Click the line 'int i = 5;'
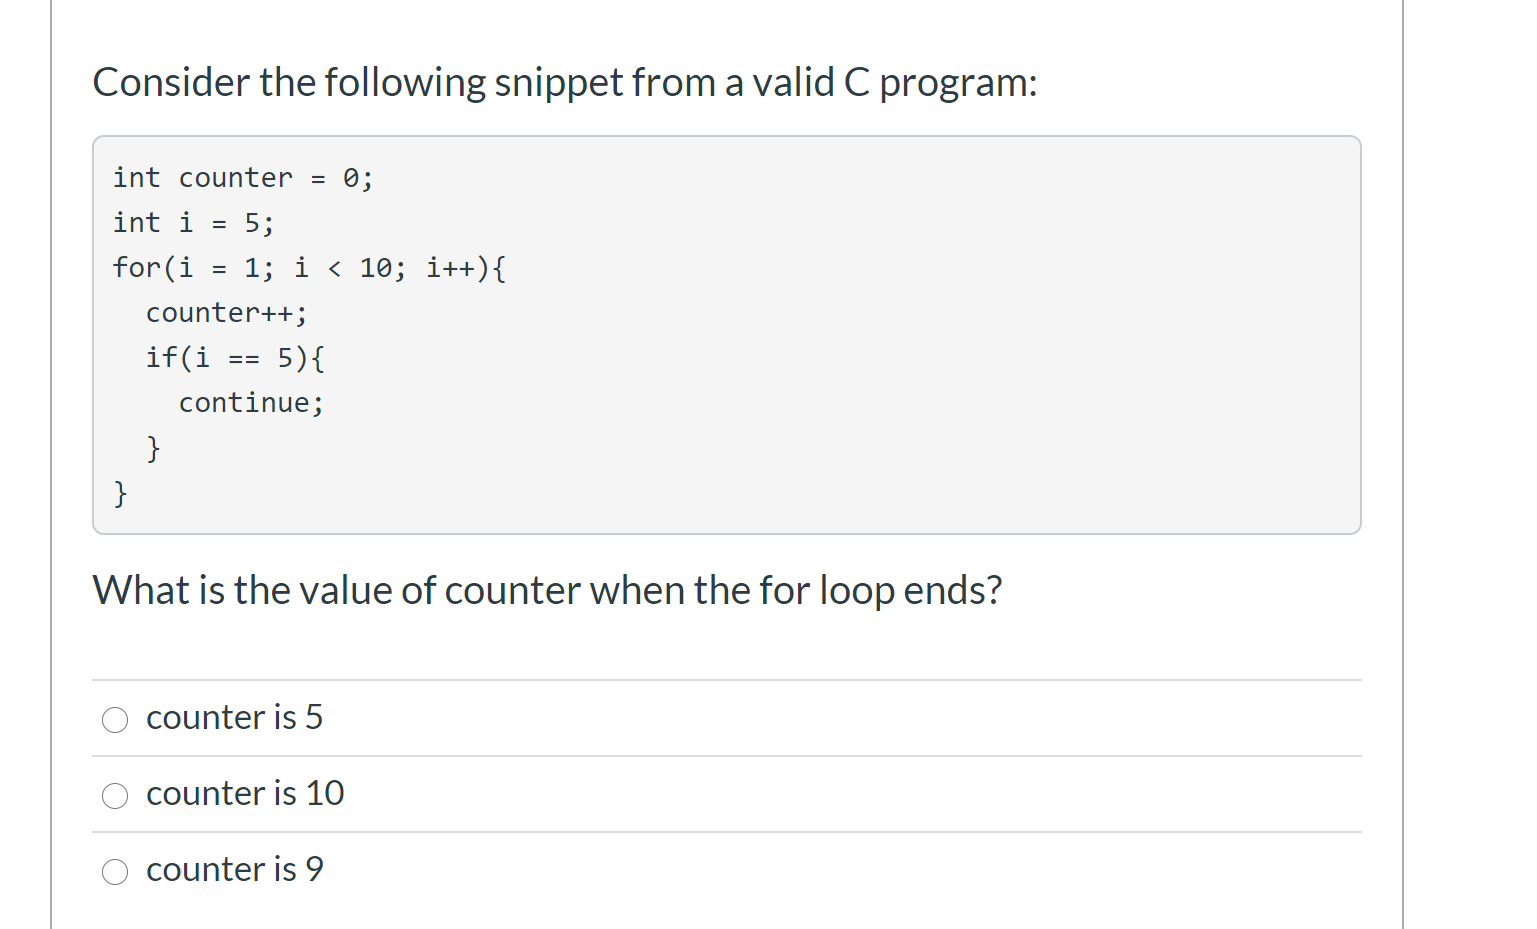Viewport: 1537px width, 929px height. pyautogui.click(x=193, y=222)
